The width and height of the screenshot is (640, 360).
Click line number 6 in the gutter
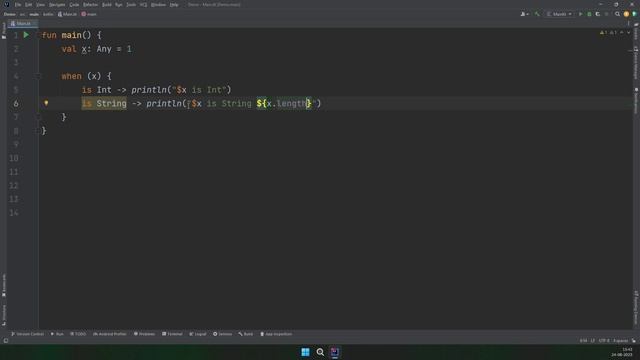16,104
